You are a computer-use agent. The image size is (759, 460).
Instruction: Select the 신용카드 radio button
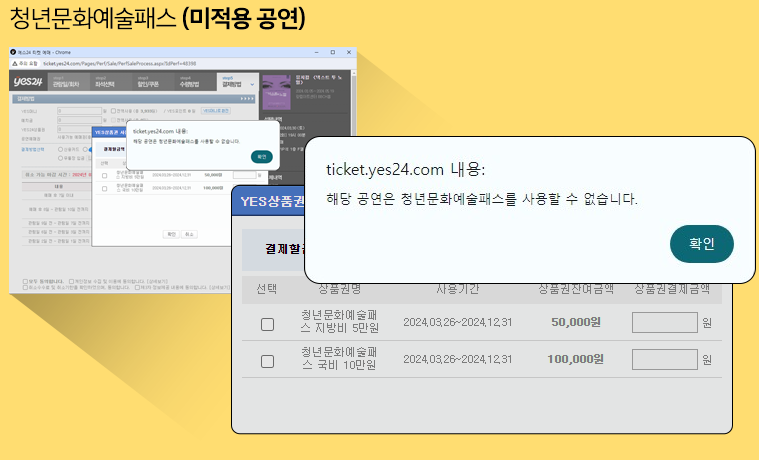pos(61,150)
